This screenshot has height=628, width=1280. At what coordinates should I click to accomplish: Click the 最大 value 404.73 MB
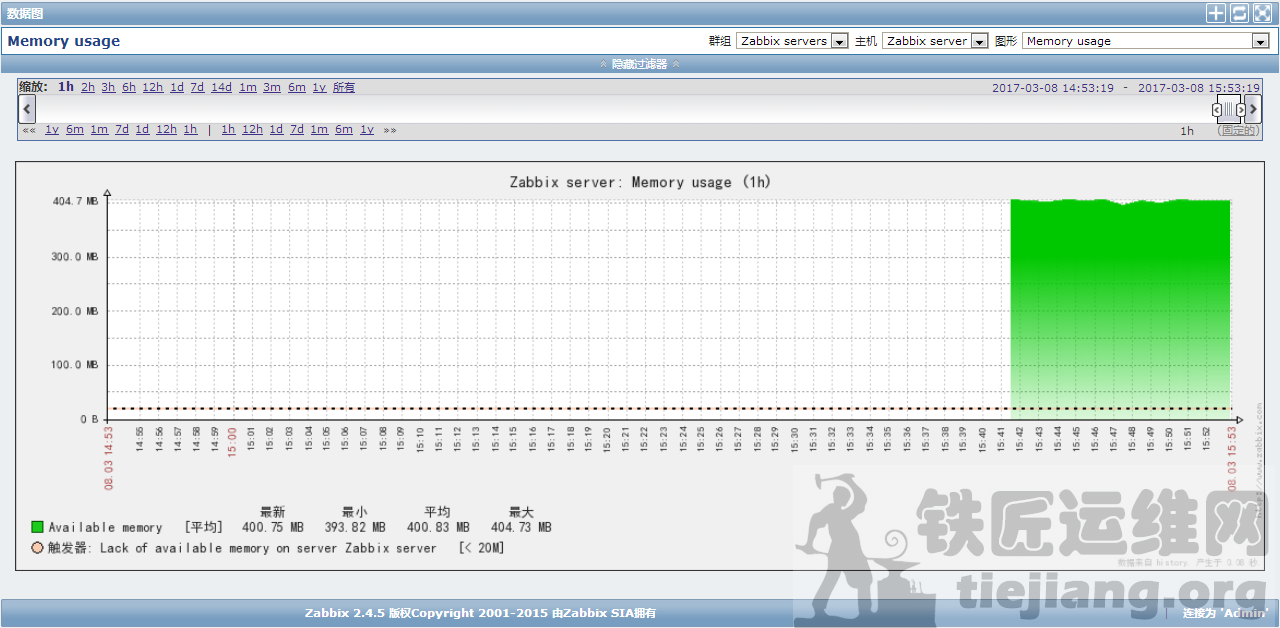(x=521, y=527)
